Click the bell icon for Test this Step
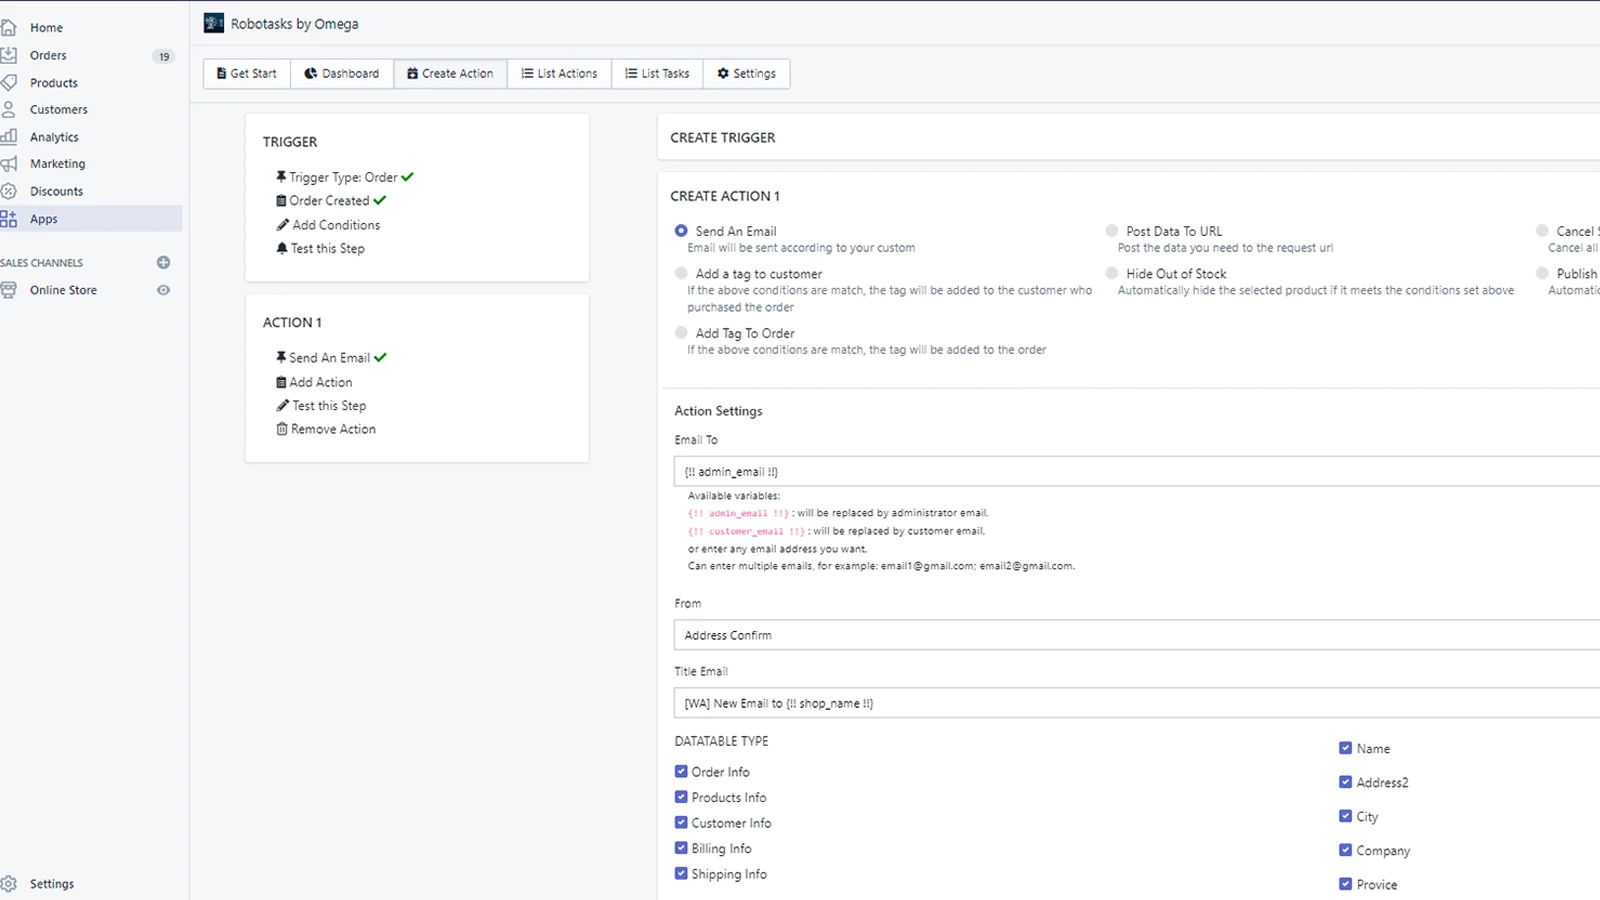1600x900 pixels. click(282, 248)
